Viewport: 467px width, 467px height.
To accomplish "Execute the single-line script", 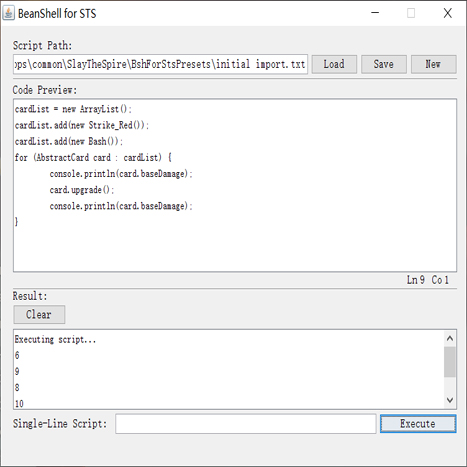I will tap(418, 424).
